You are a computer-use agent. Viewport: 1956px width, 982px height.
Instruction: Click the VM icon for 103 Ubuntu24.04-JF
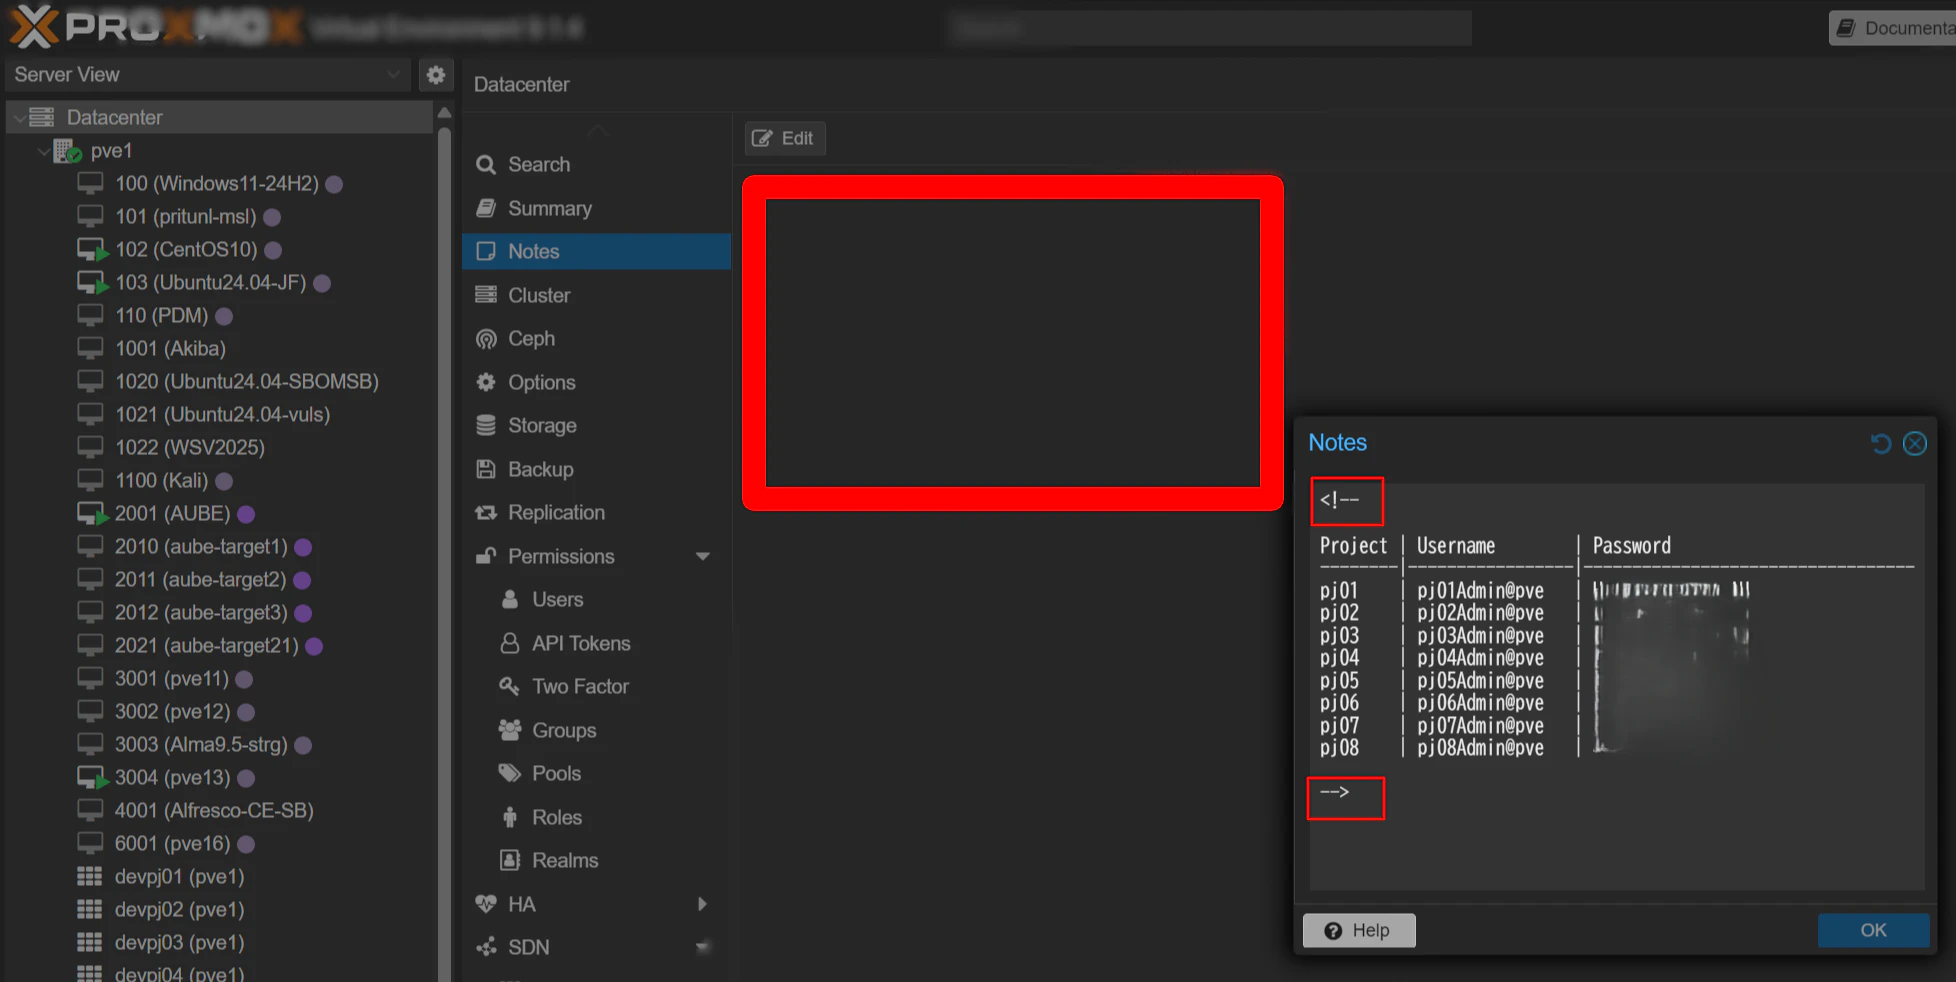92,282
